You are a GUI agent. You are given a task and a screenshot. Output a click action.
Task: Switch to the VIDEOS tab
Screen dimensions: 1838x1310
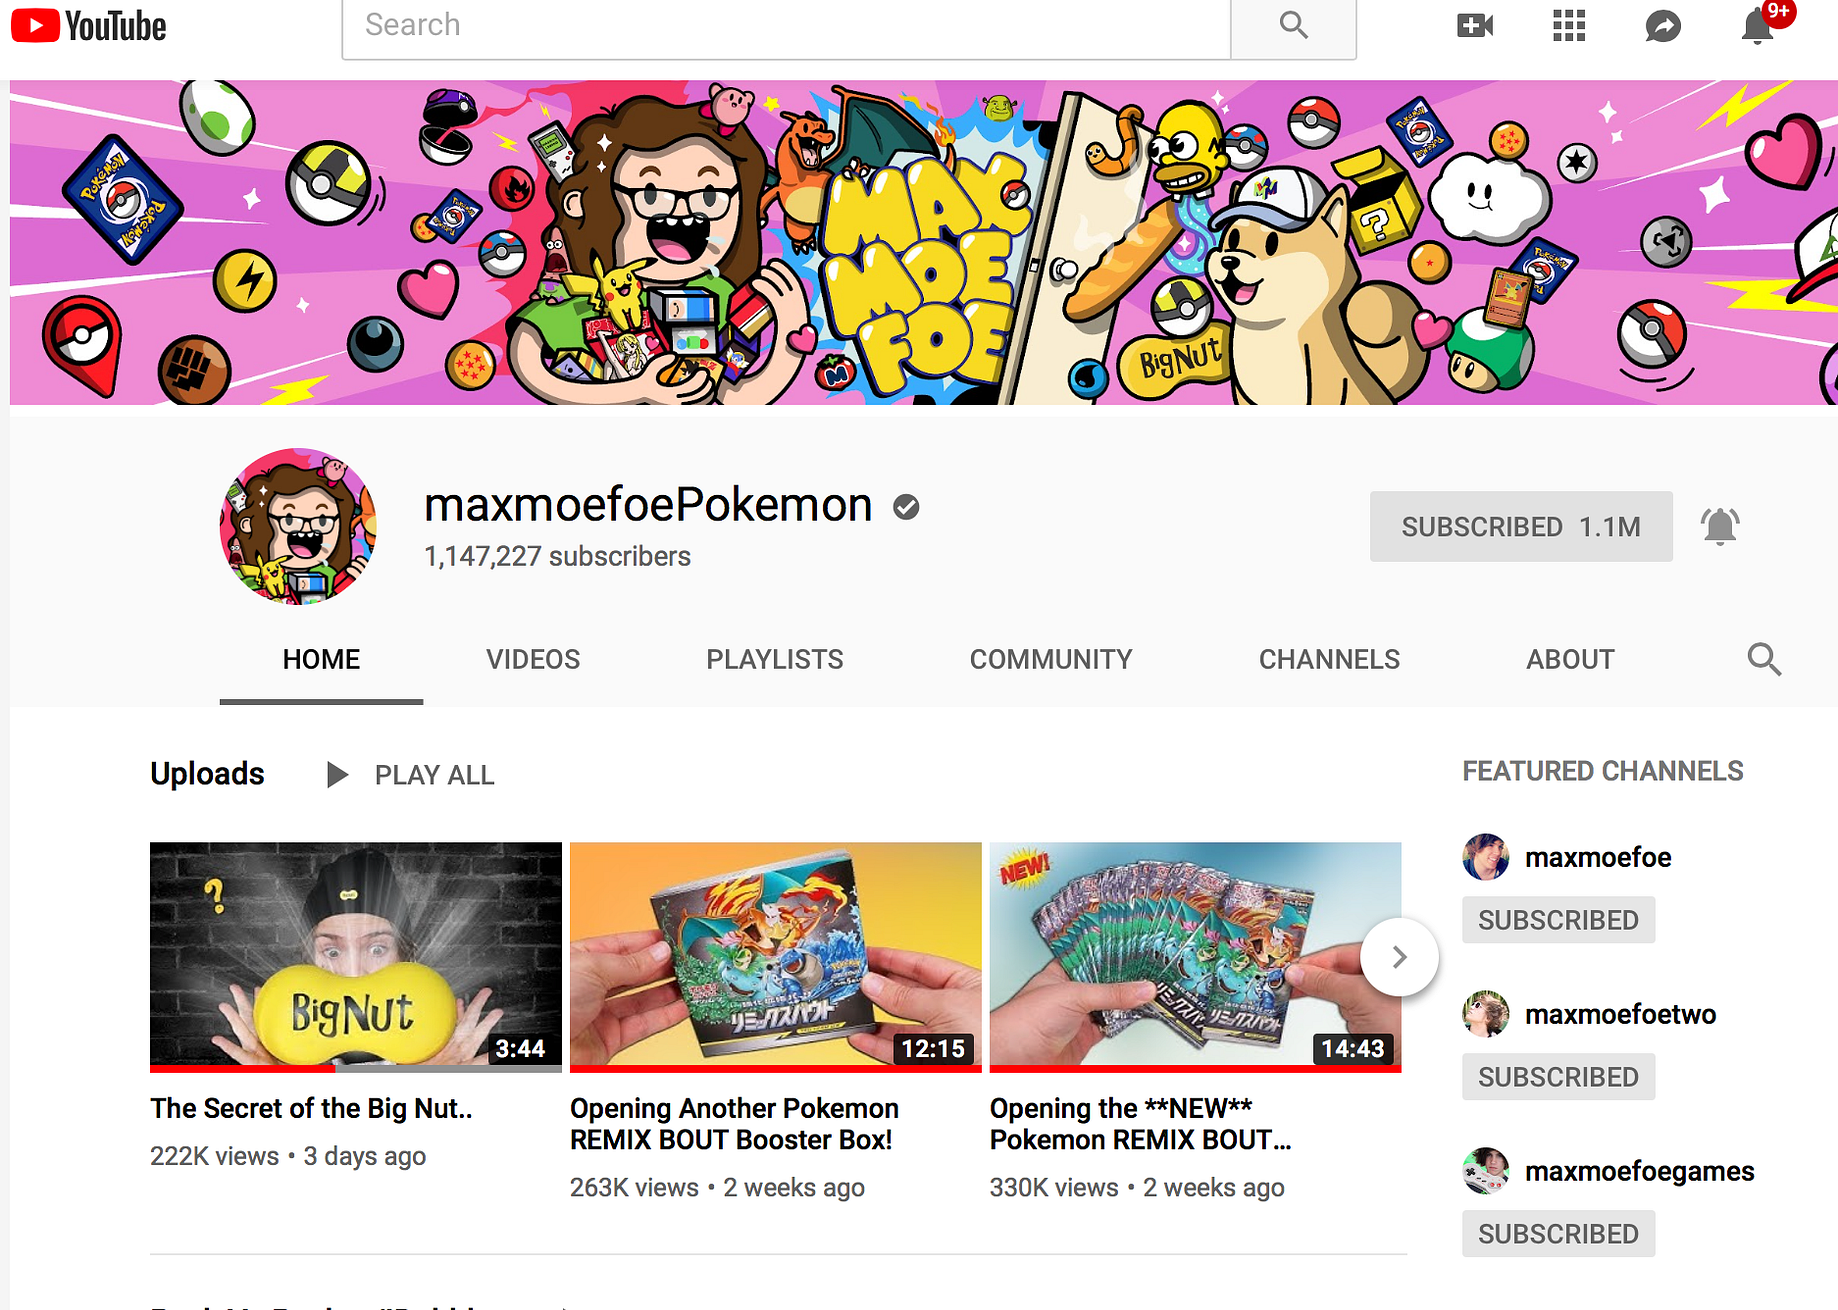coord(533,660)
